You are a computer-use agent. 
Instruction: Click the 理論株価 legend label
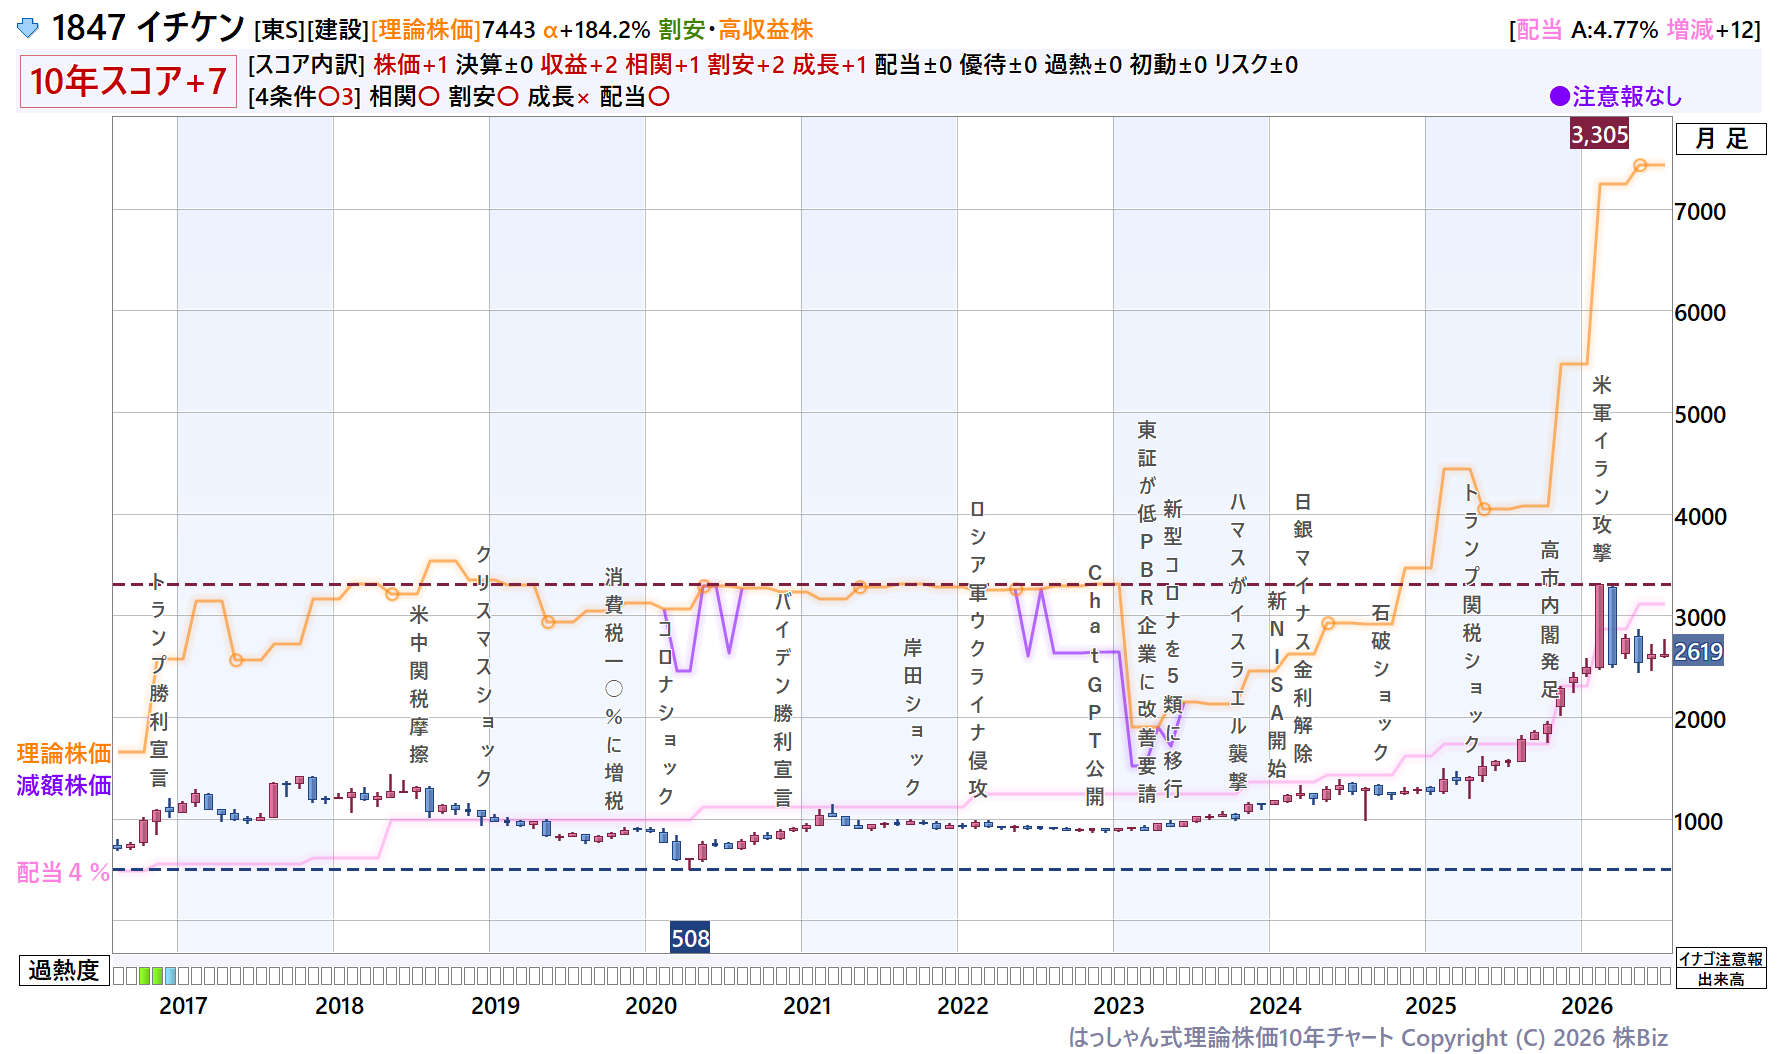(64, 753)
